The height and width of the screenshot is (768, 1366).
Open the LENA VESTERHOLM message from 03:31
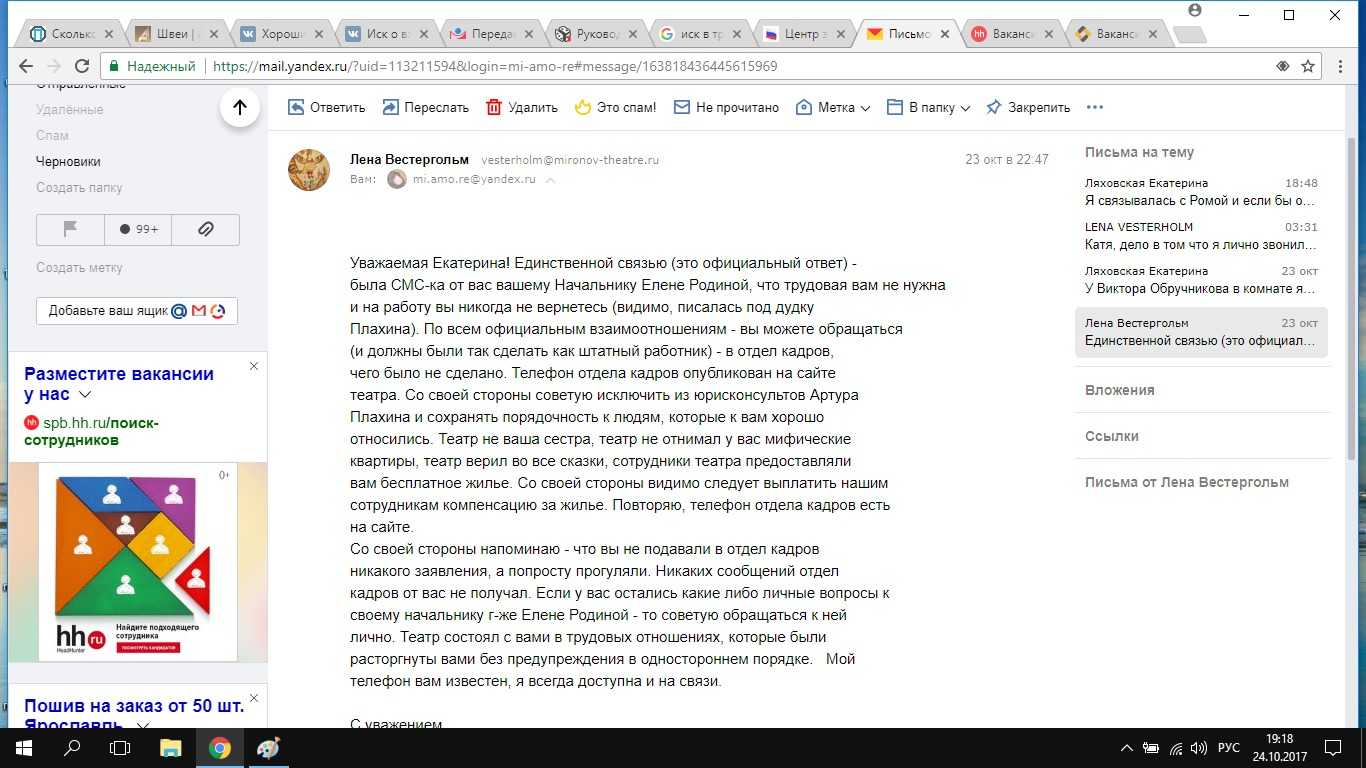click(1201, 236)
